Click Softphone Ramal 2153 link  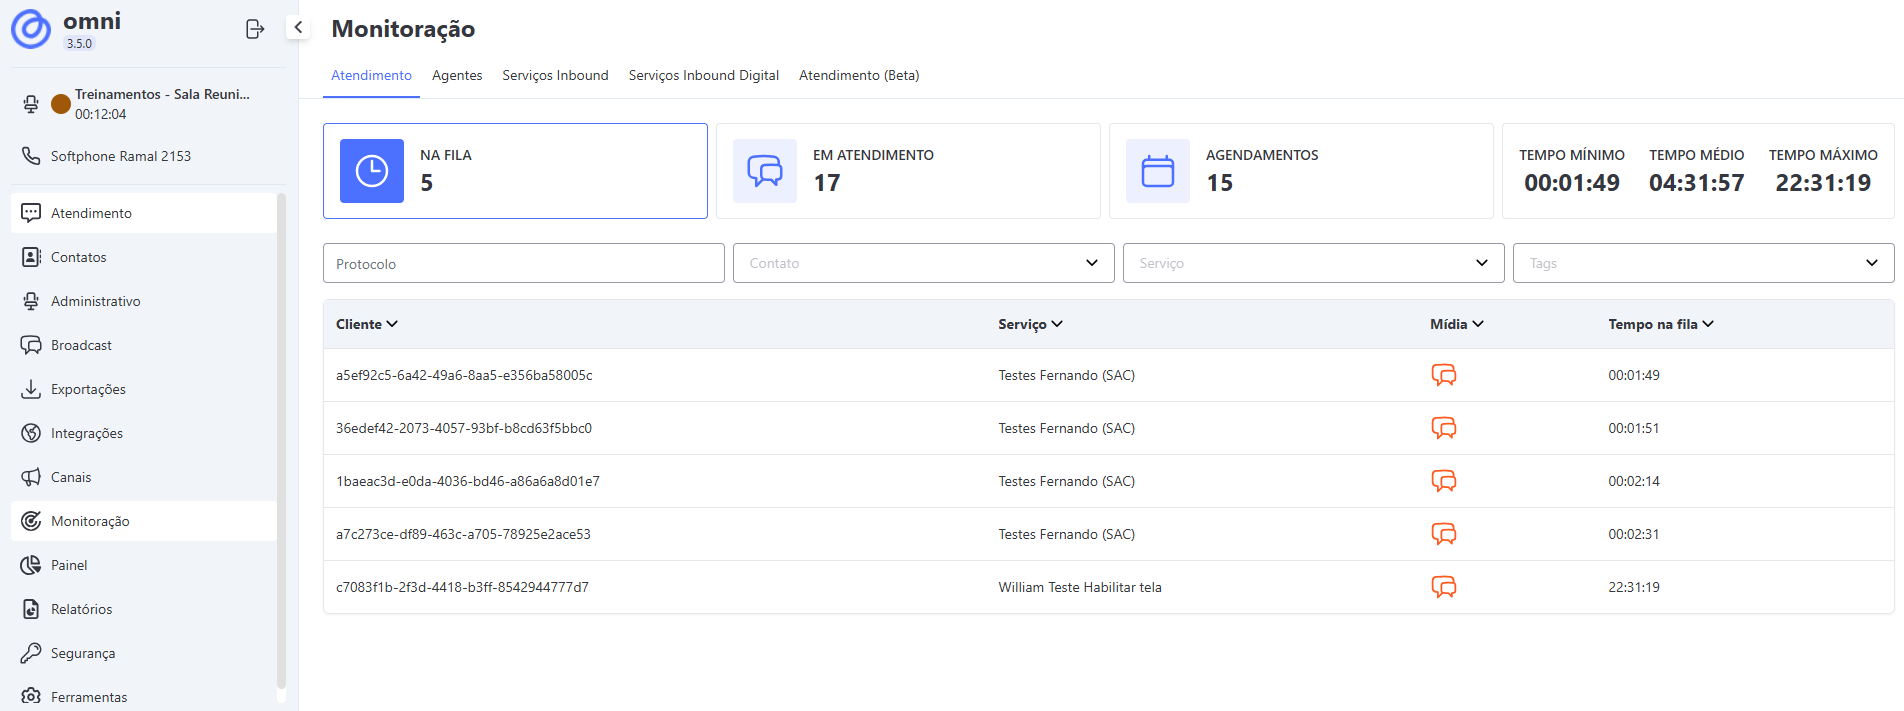121,156
